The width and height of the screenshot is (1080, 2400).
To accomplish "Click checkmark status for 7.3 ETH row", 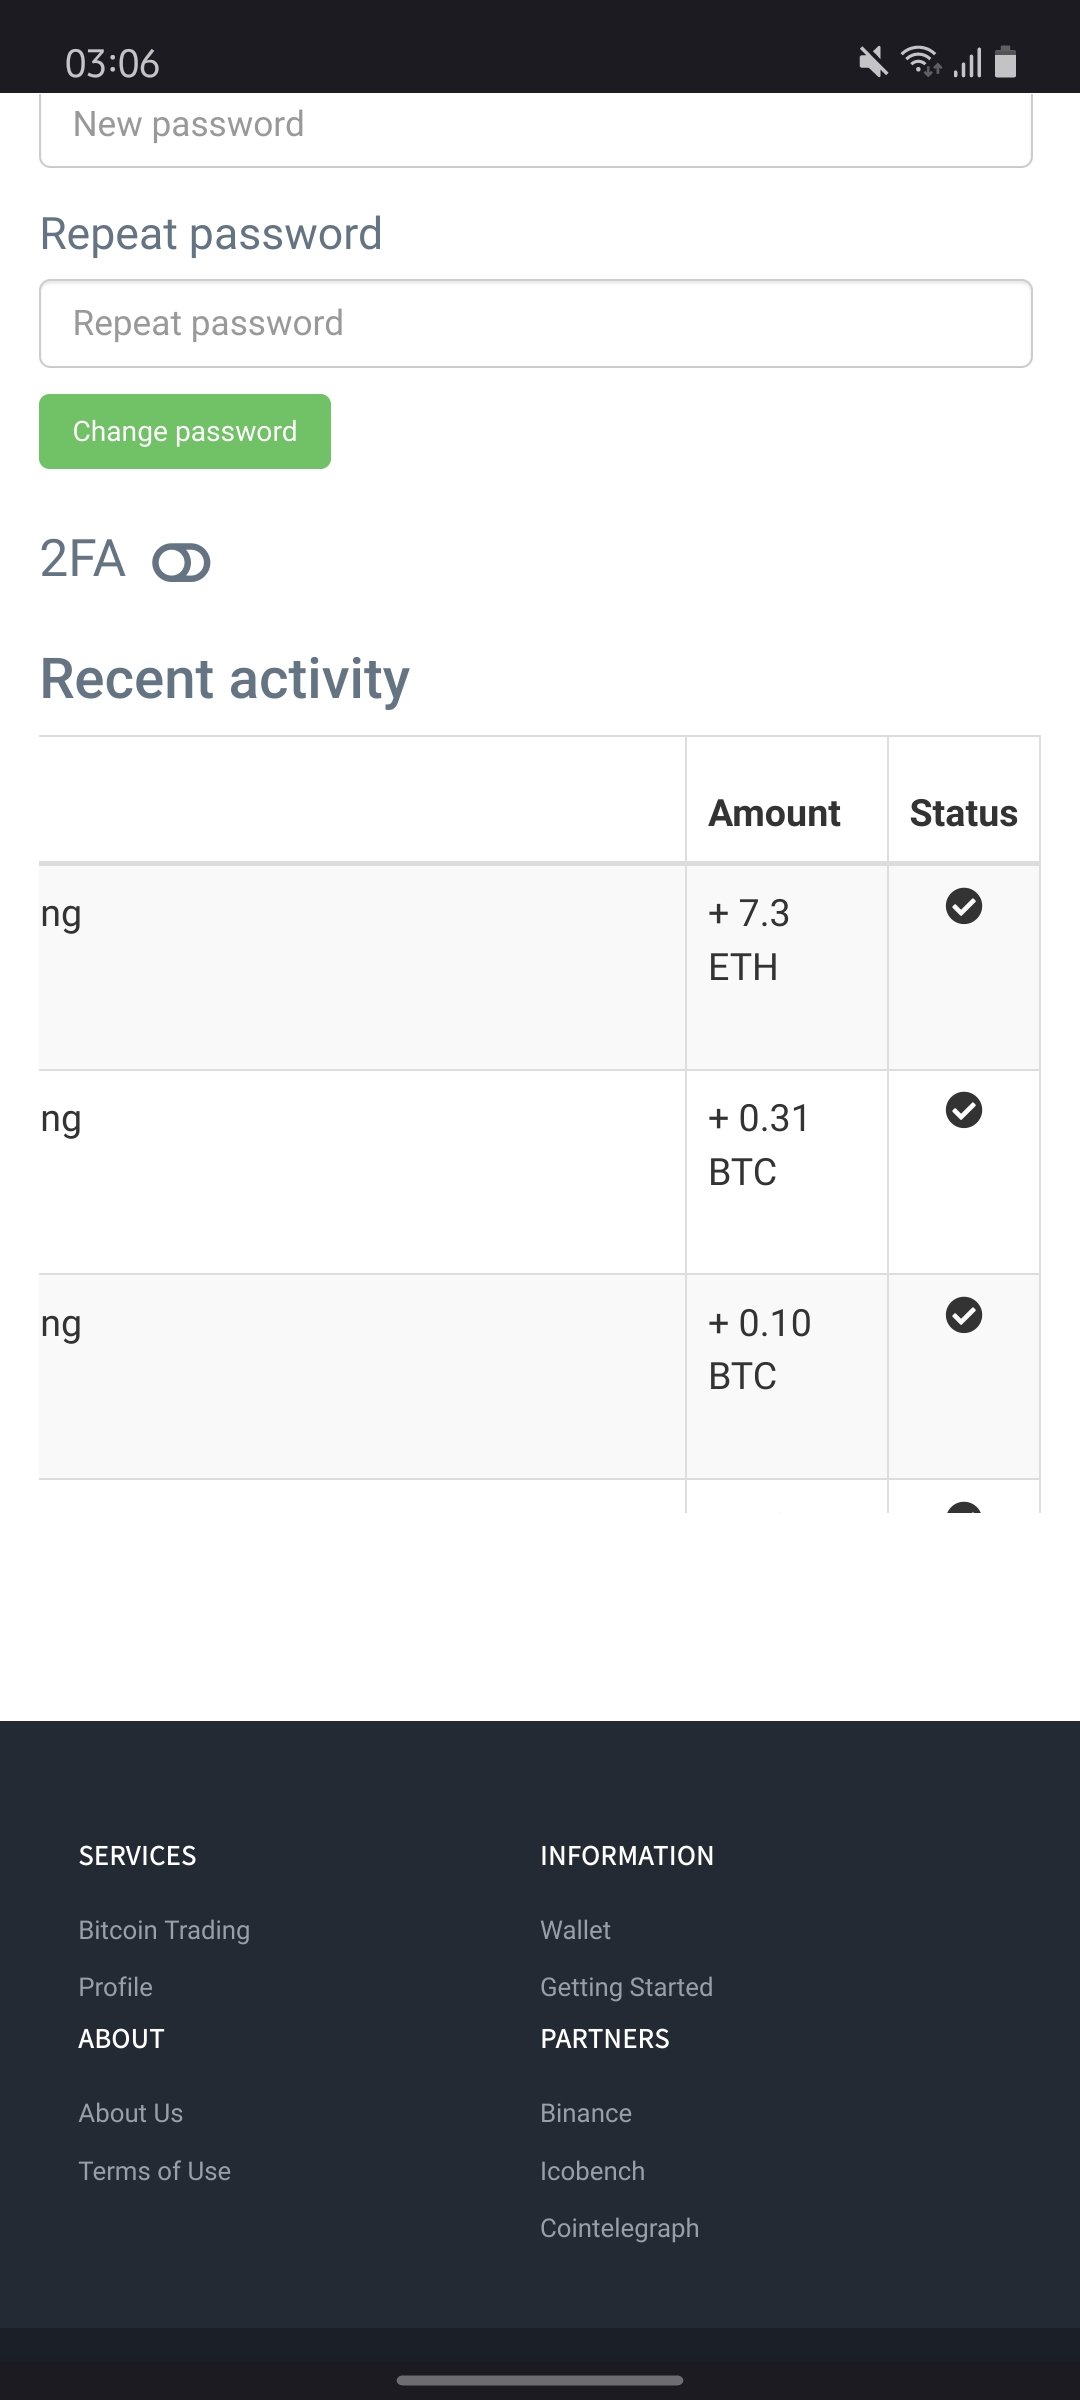I will click(964, 907).
